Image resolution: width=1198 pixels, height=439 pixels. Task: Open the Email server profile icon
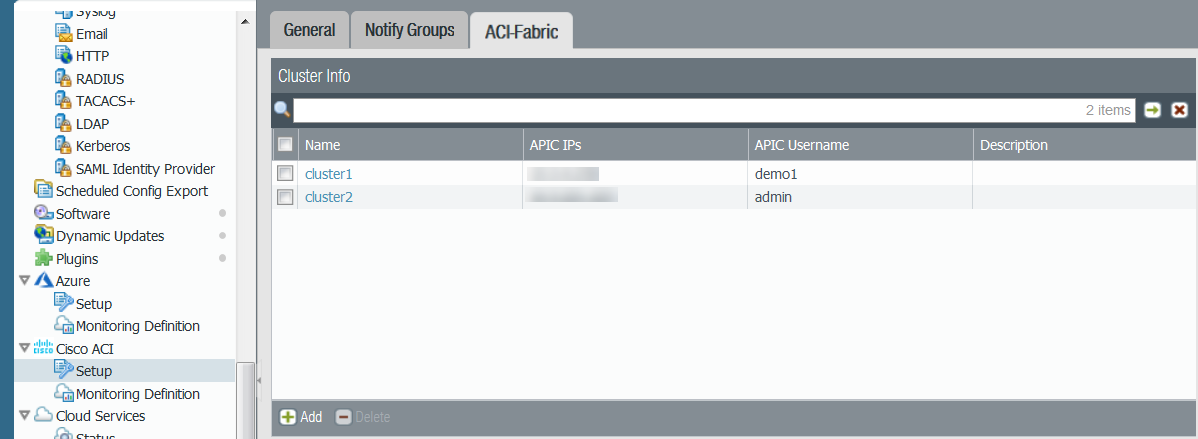click(64, 34)
